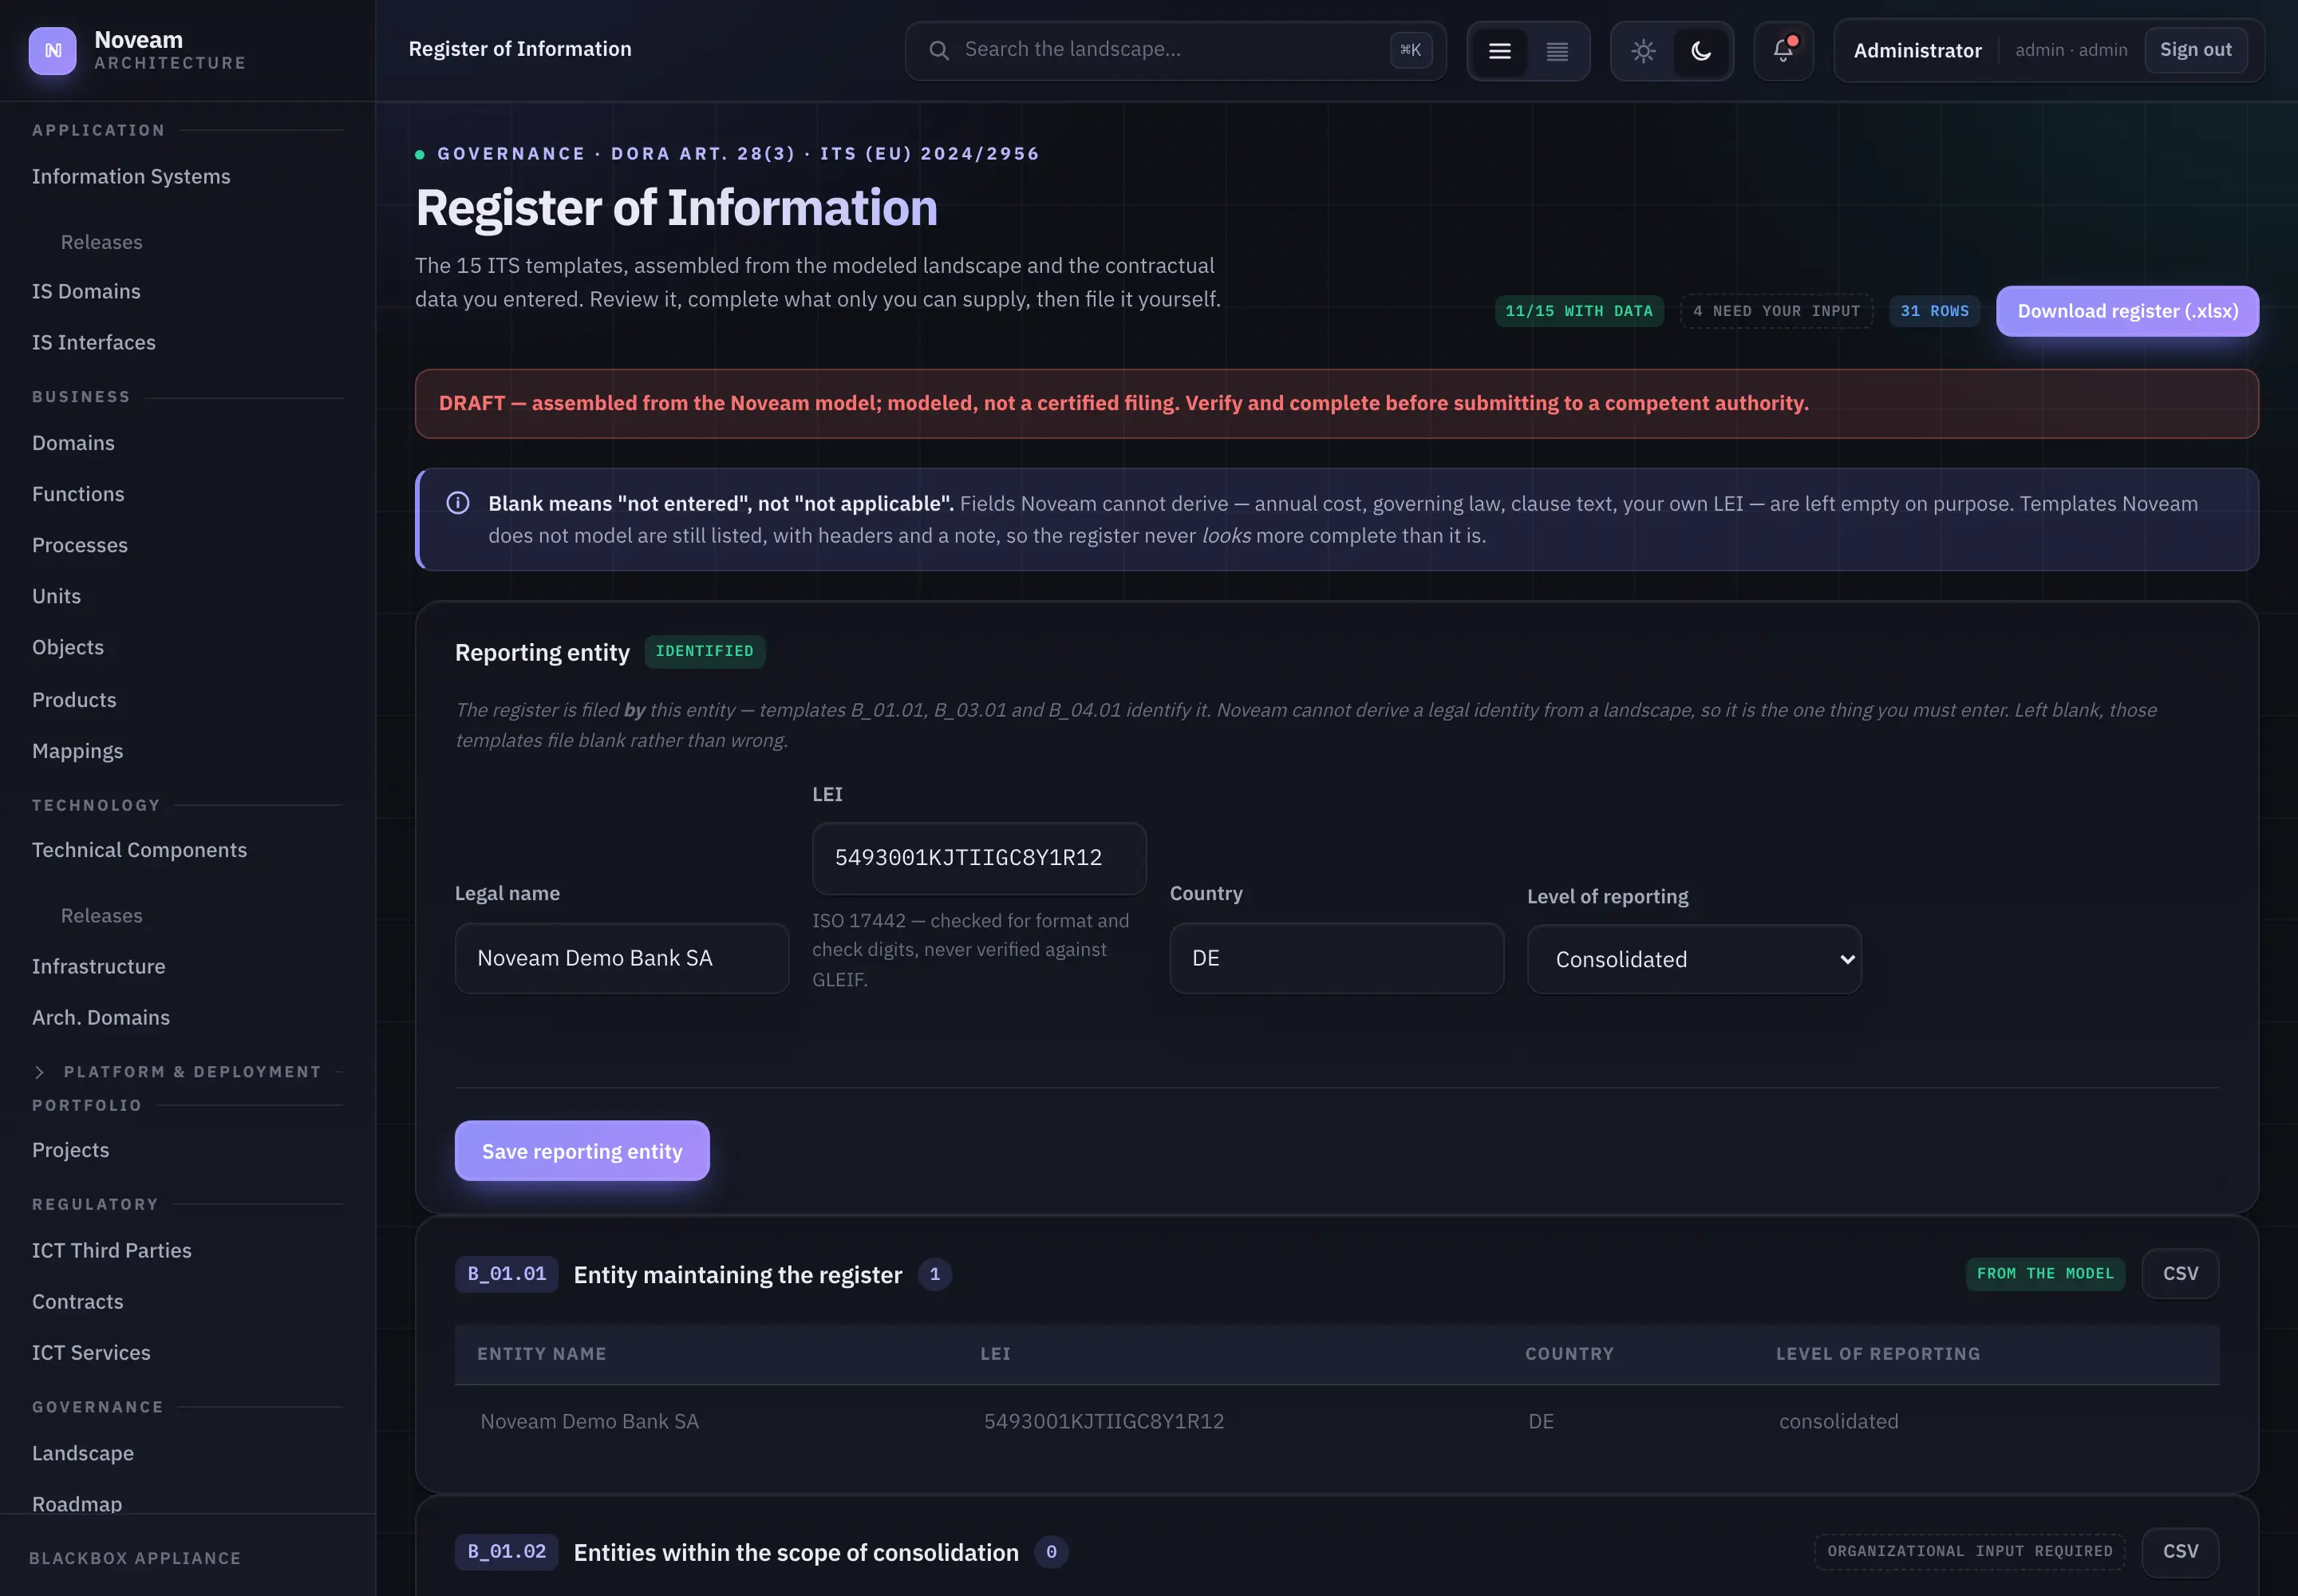The width and height of the screenshot is (2298, 1596).
Task: Open ICT Services page
Action: [x=91, y=1352]
